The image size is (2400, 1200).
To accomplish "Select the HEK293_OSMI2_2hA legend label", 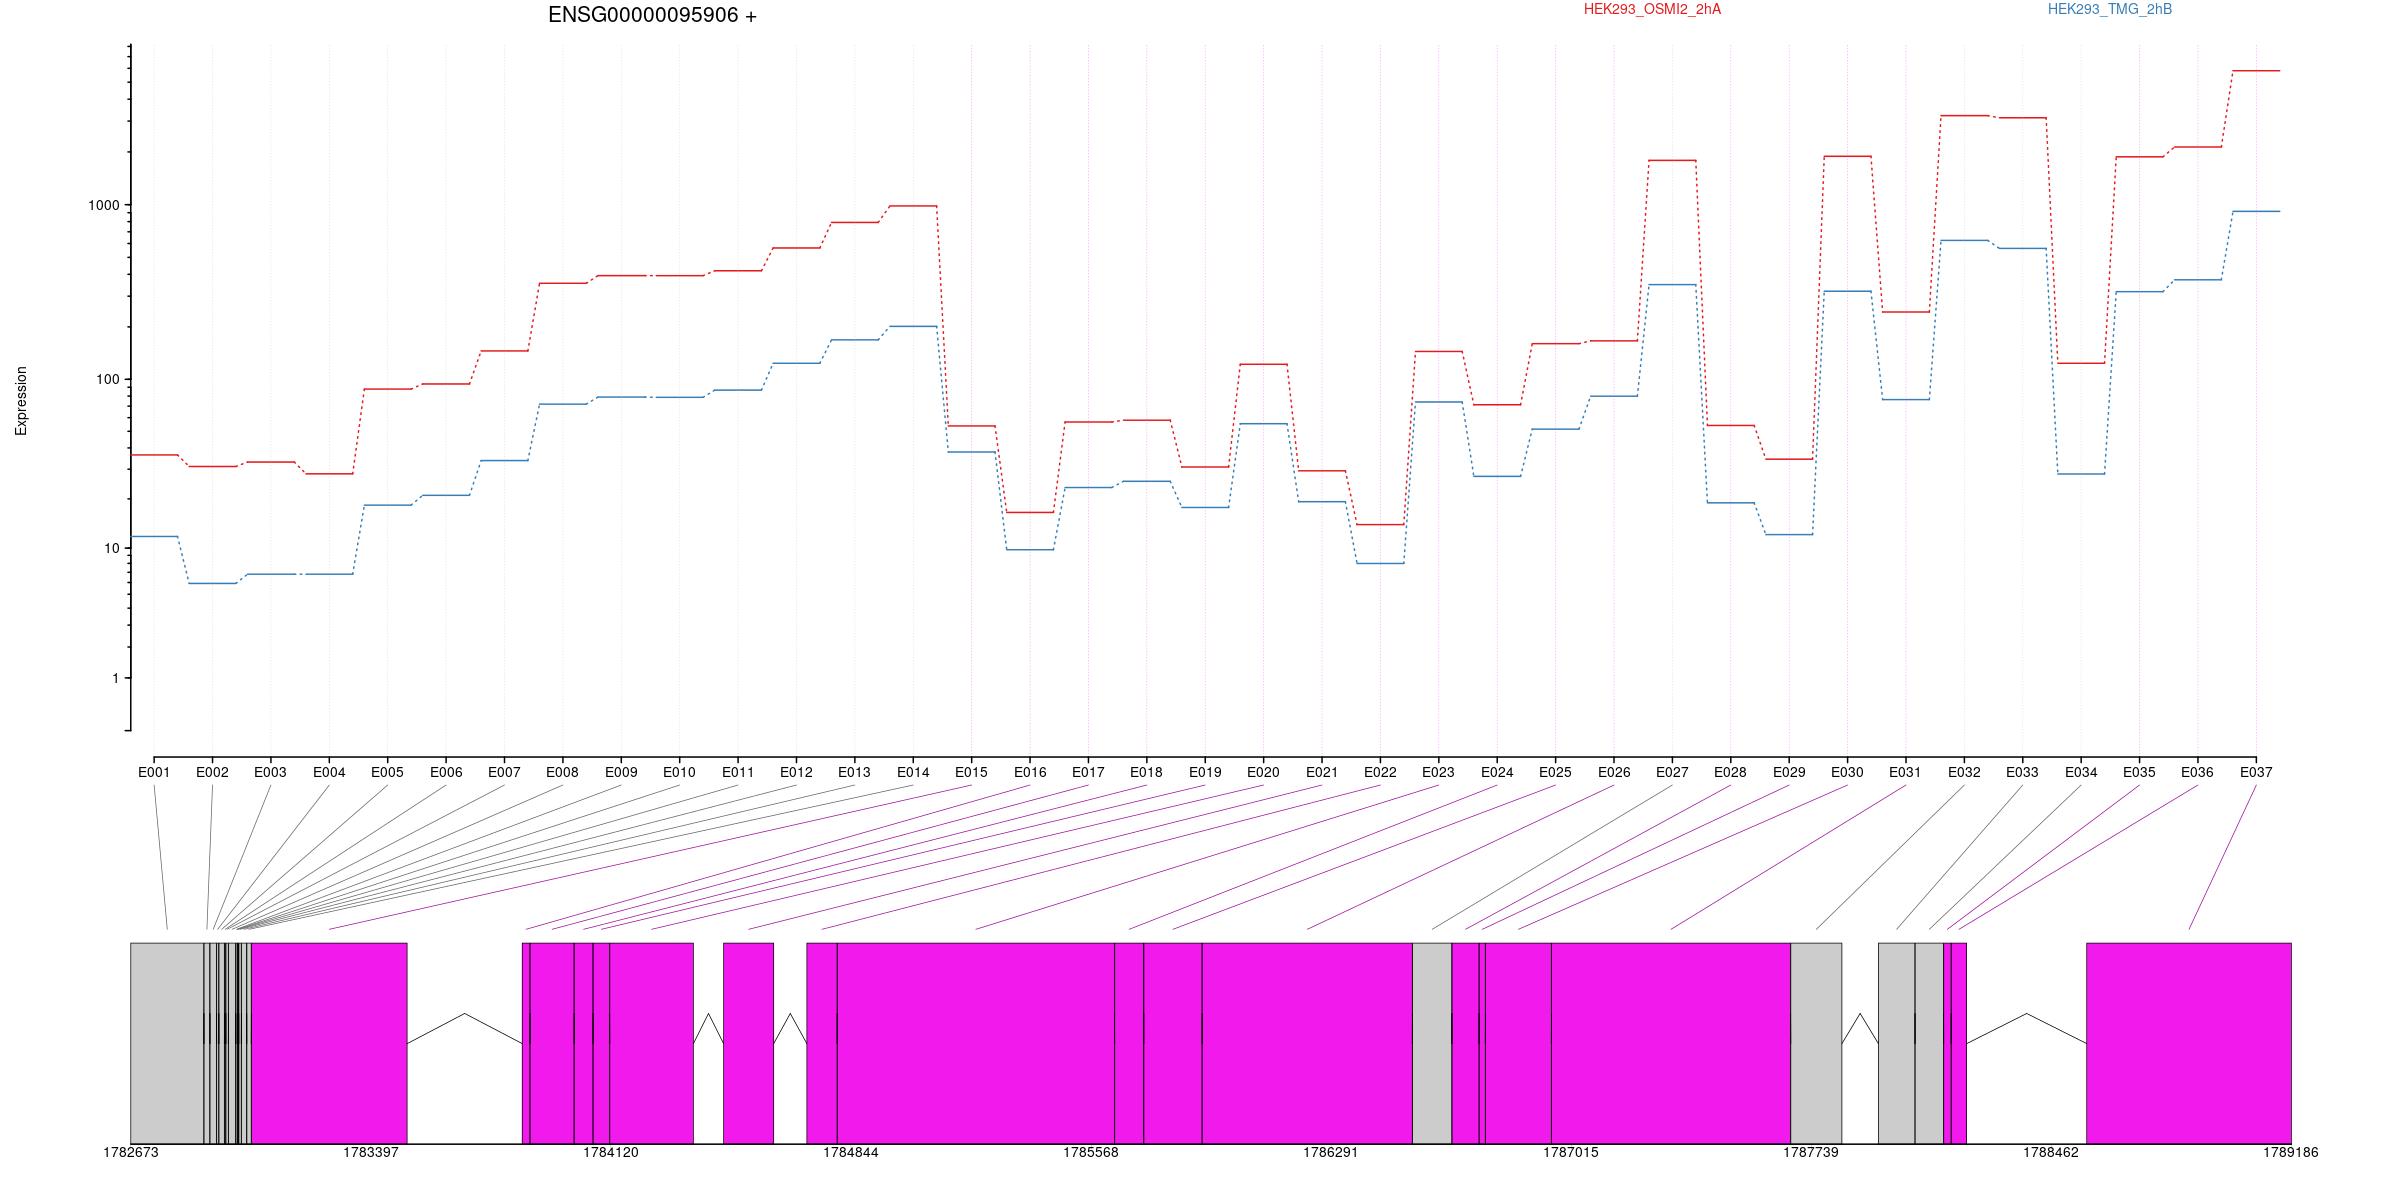I will [x=1652, y=9].
